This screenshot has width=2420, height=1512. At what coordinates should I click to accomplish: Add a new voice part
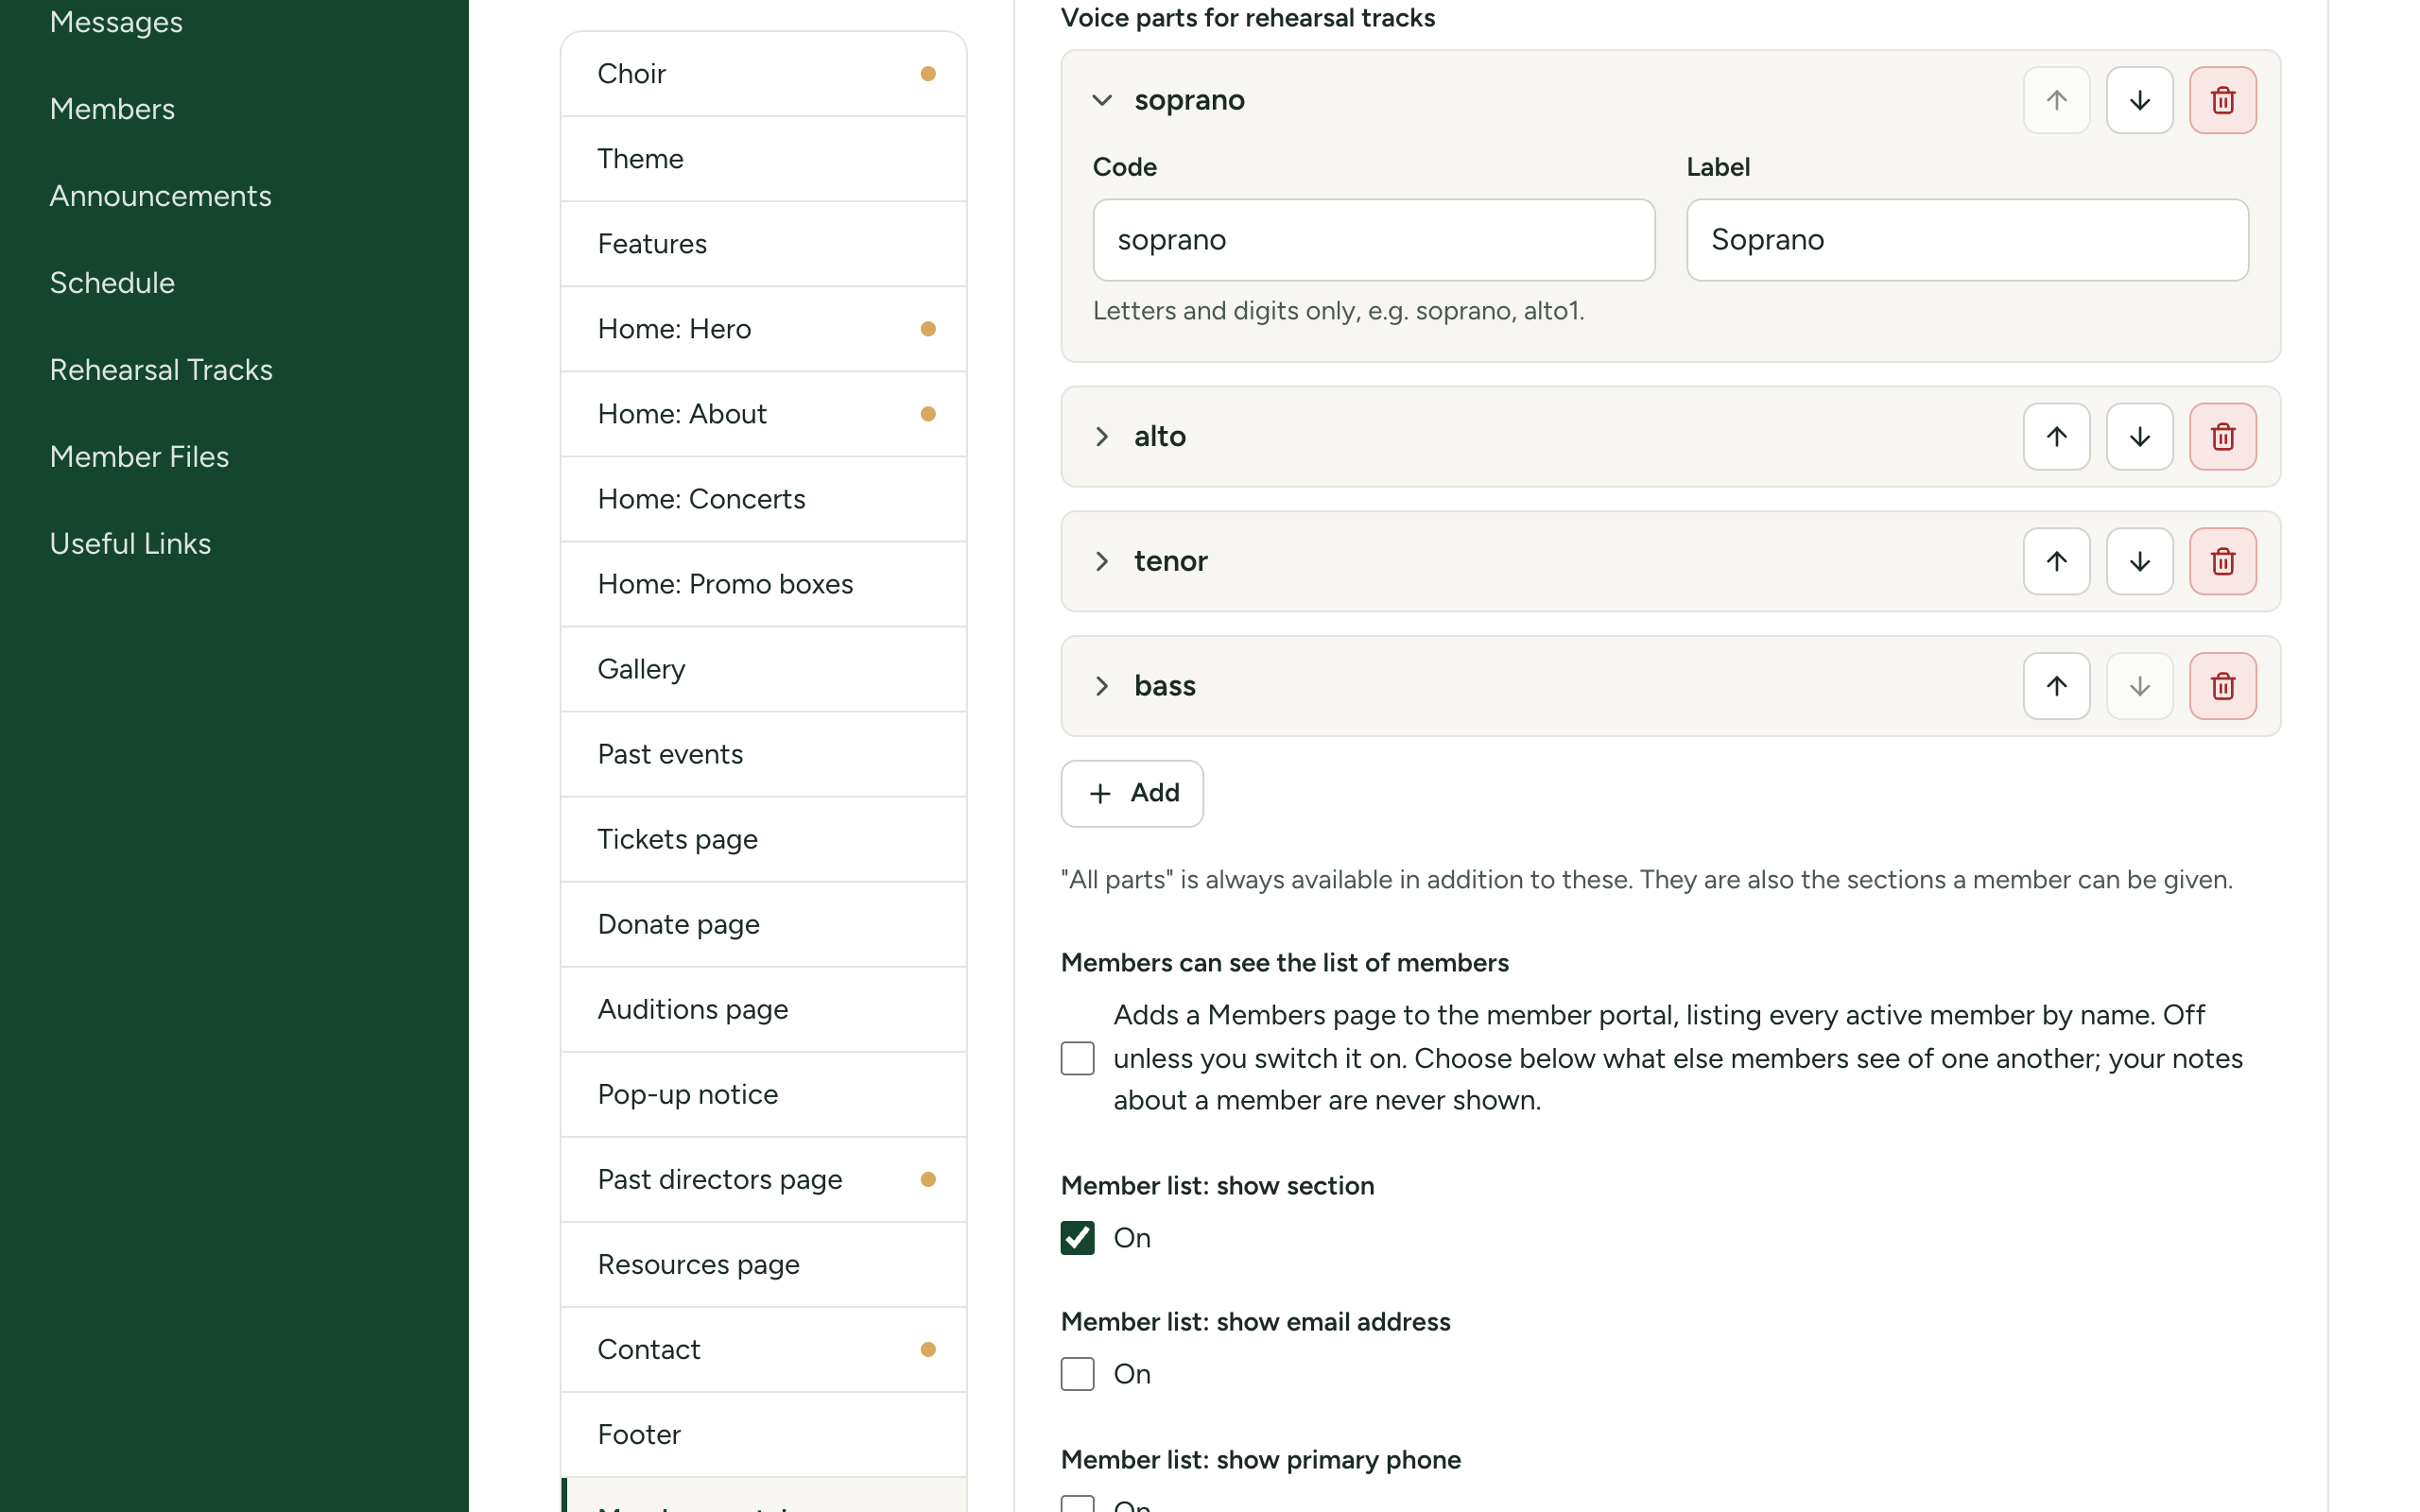click(1131, 793)
